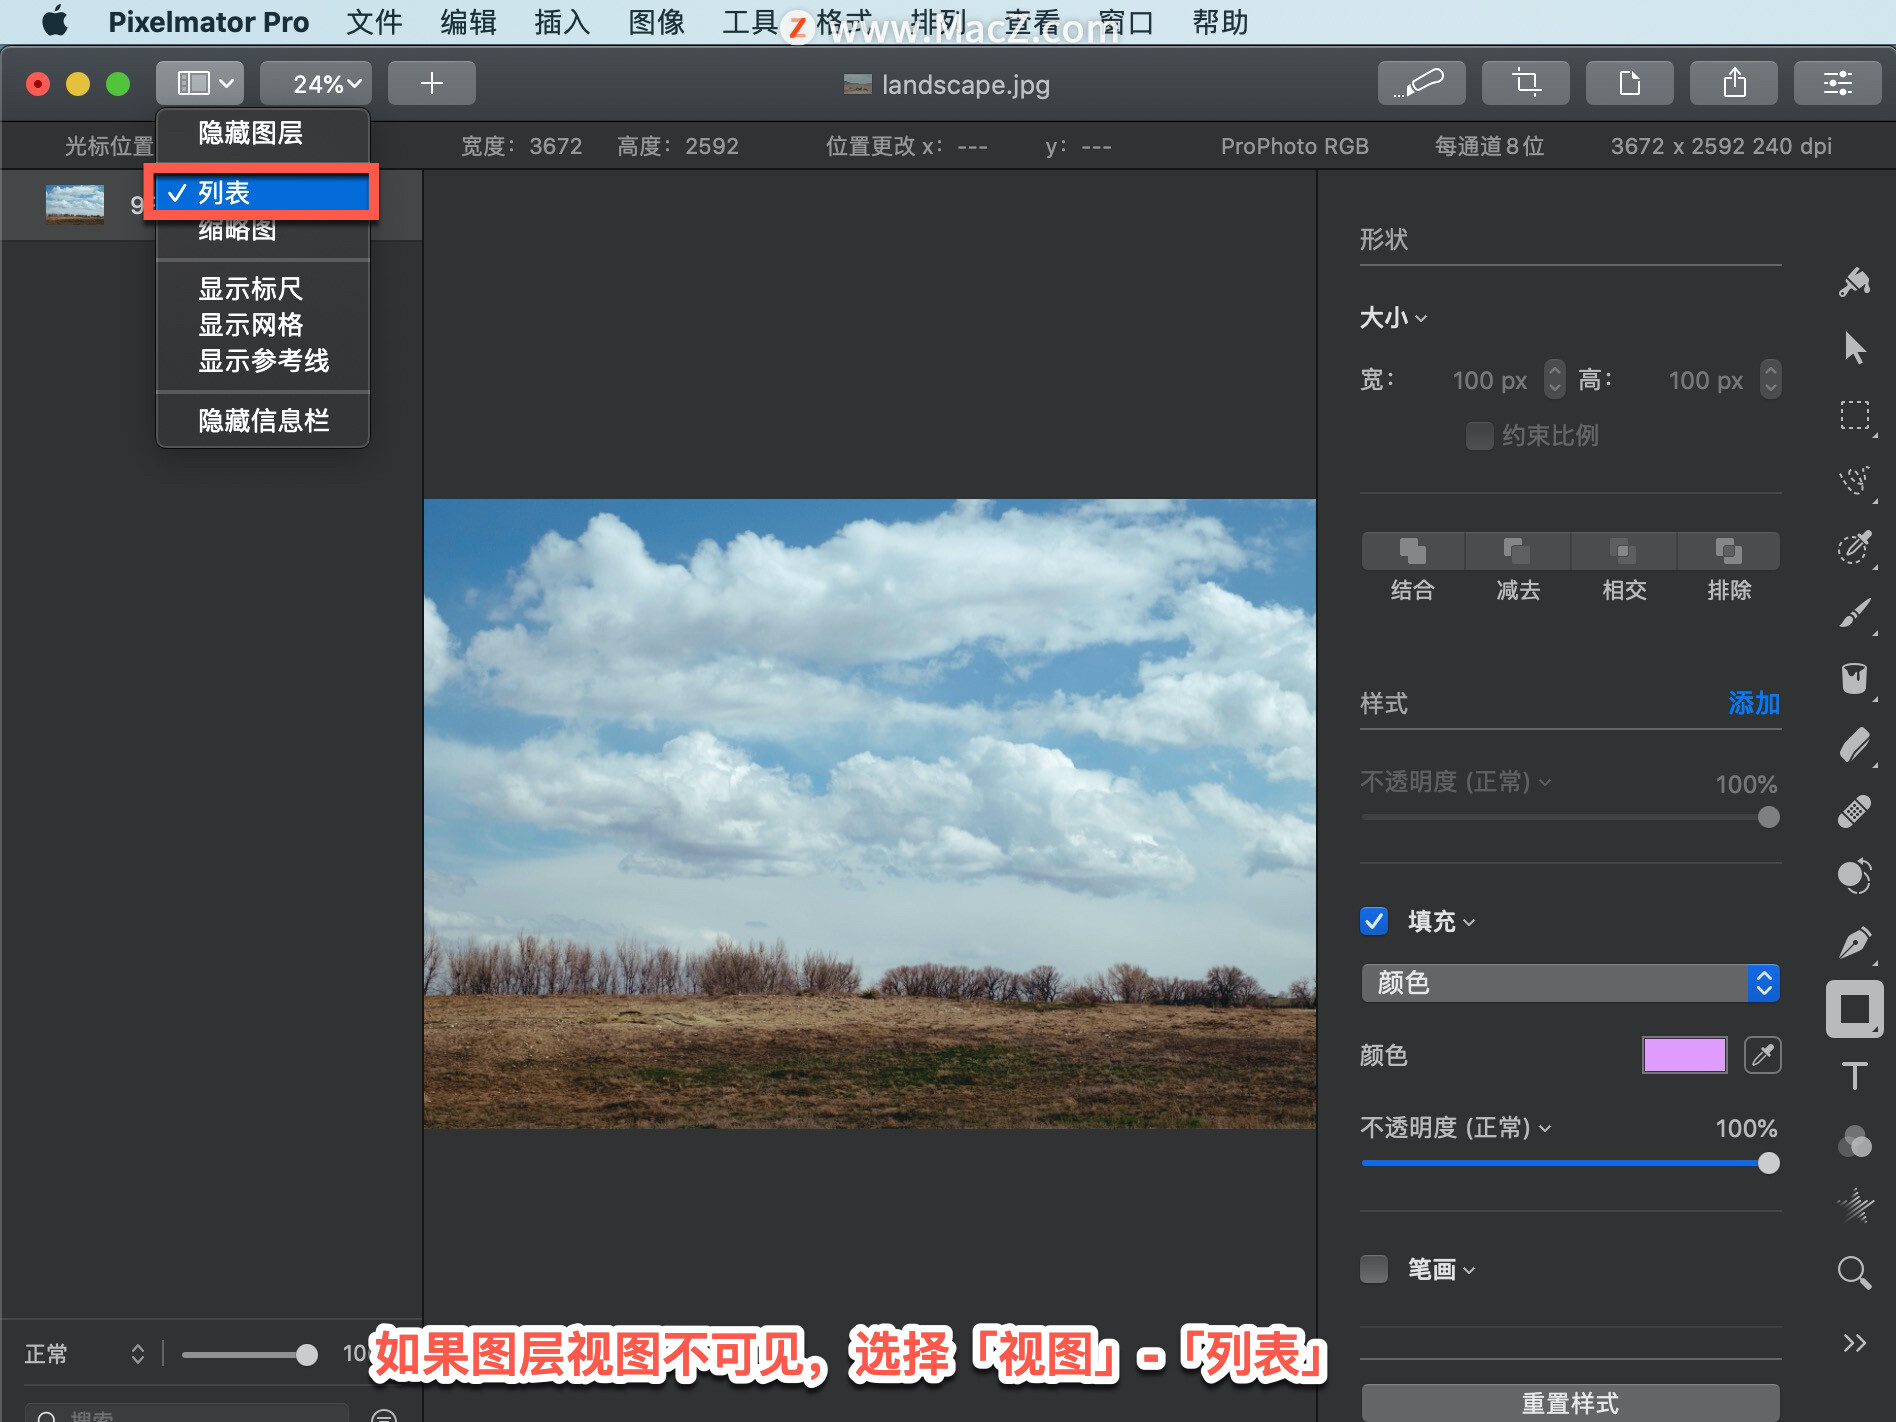1896x1422 pixels.
Task: Open the 图像 menu
Action: click(x=656, y=22)
